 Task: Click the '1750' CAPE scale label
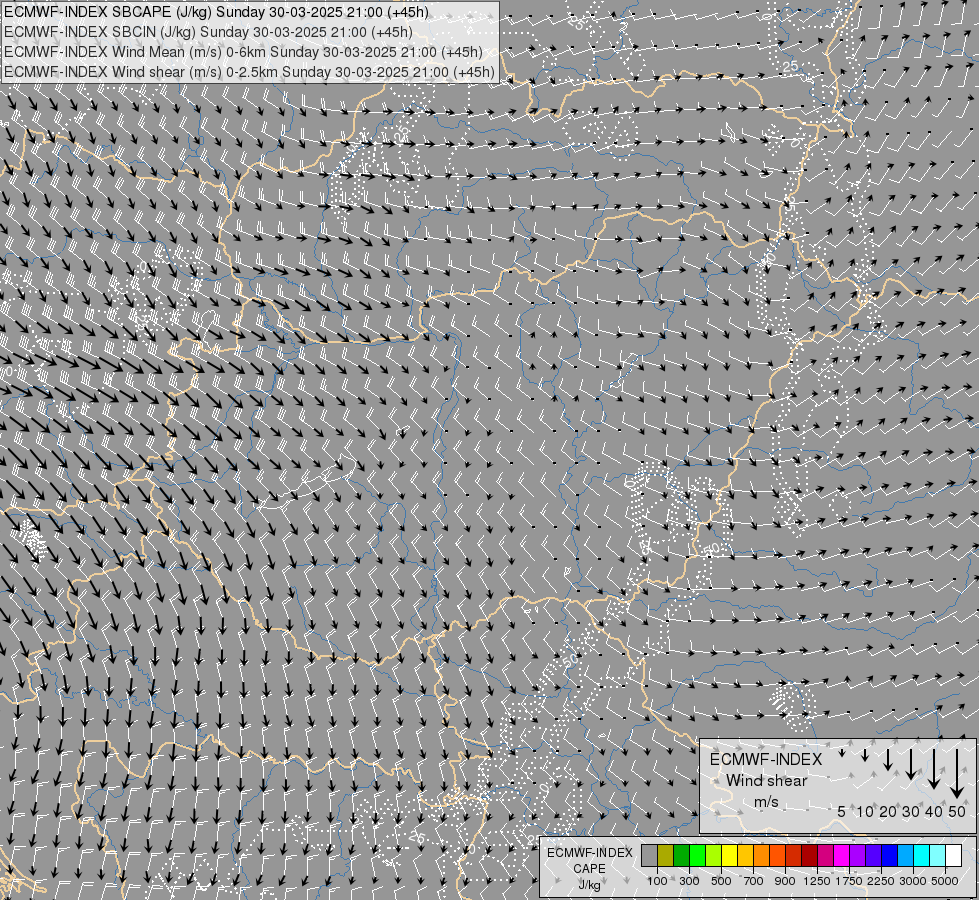[849, 881]
